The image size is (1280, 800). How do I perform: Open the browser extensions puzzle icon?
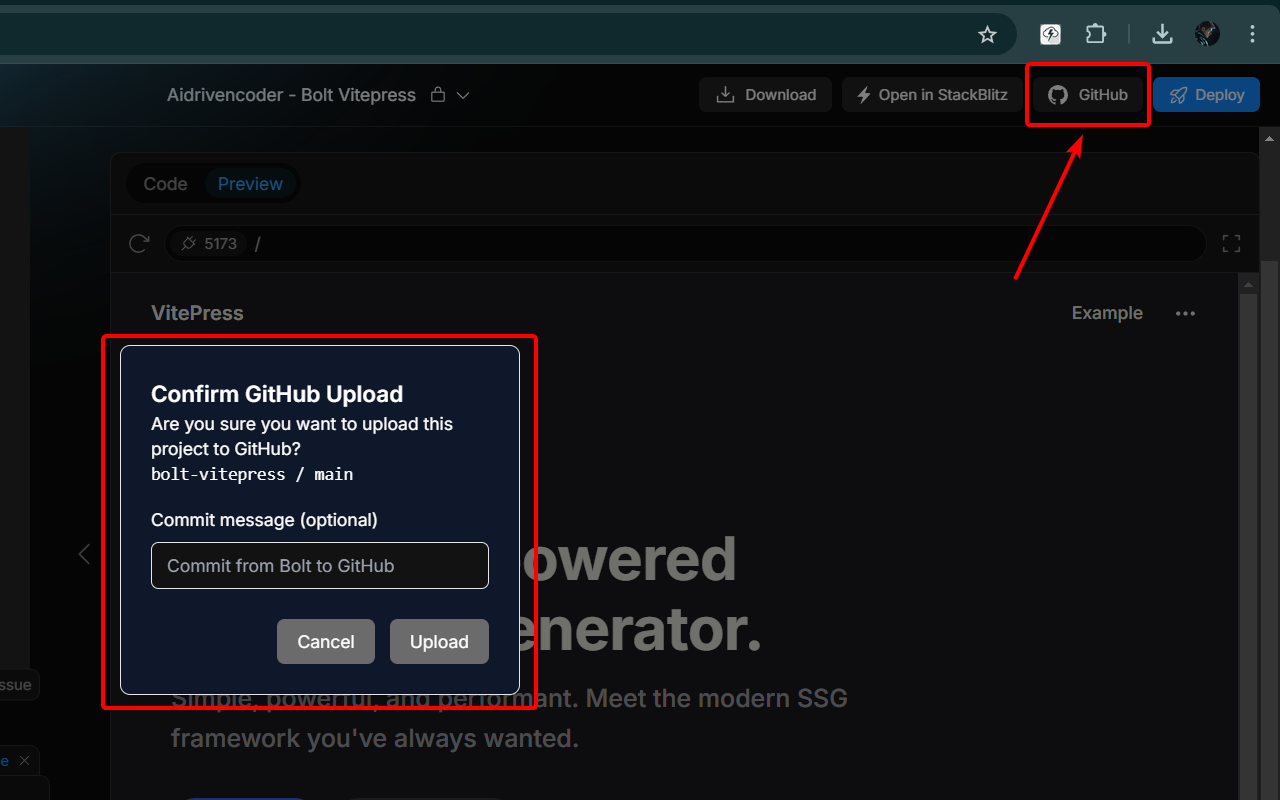[1096, 35]
